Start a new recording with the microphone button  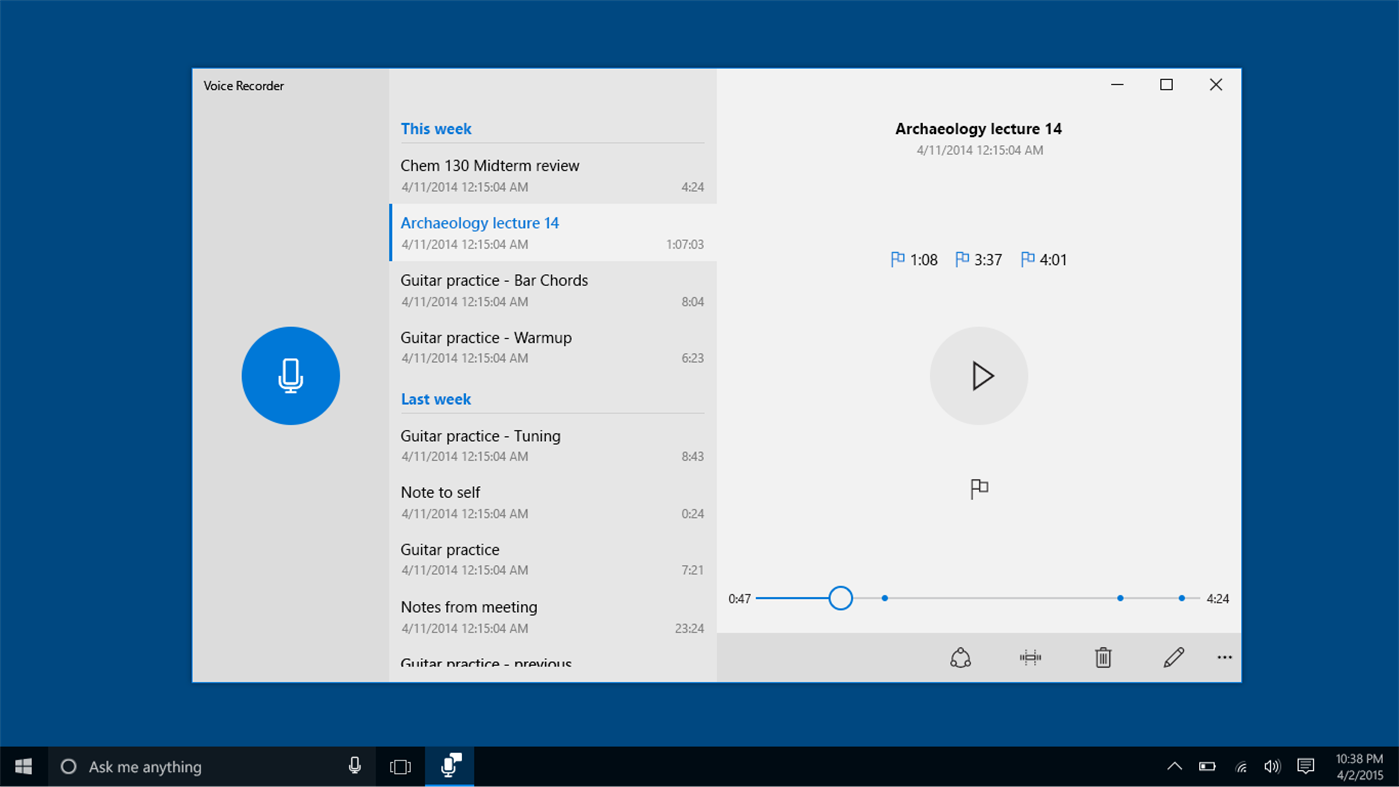290,375
